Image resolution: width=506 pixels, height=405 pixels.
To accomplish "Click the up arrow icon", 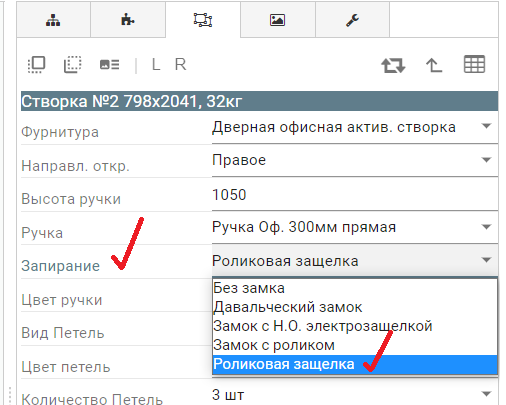I will tap(434, 65).
